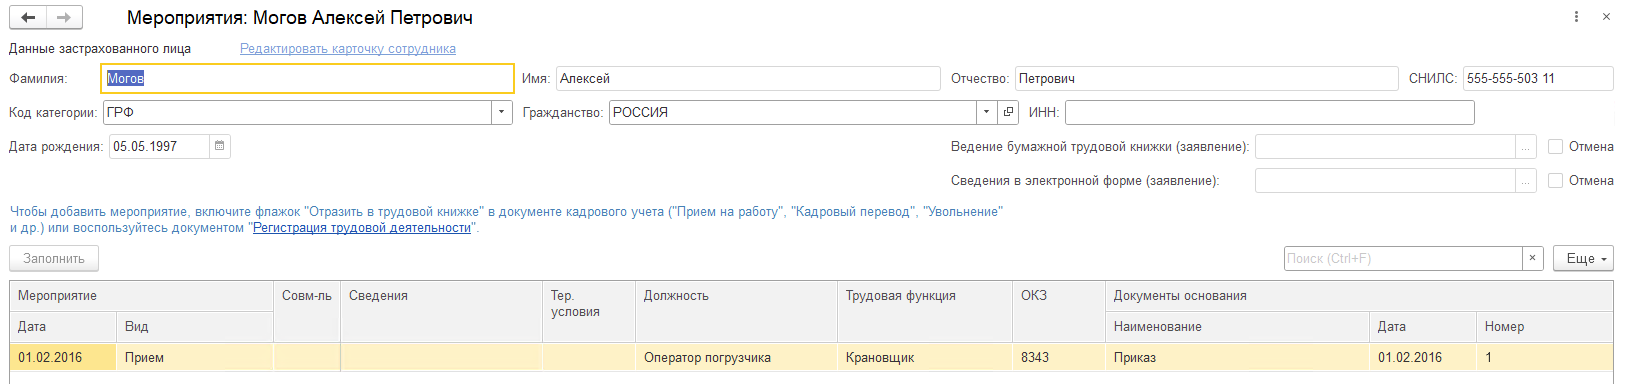Click the Имя field containing Алексей

coord(748,78)
